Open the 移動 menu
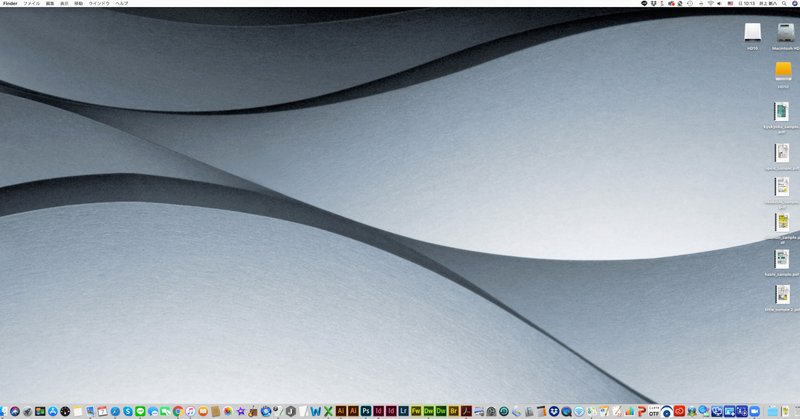The width and height of the screenshot is (800, 419). point(79,3)
